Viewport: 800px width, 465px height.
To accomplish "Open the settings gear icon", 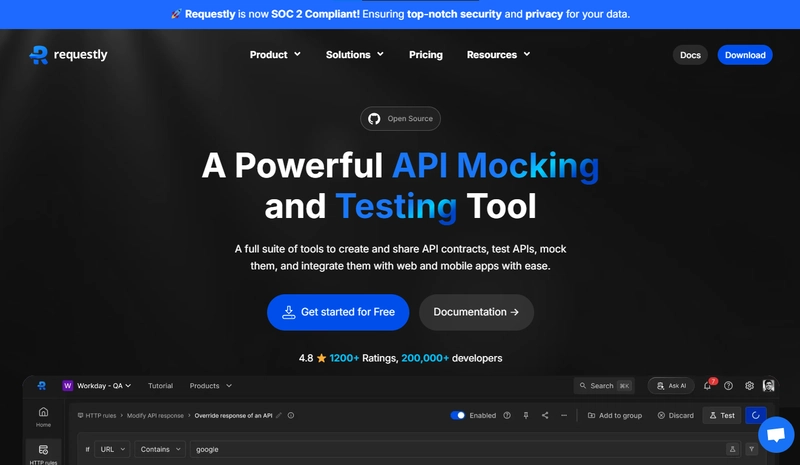I will (x=749, y=386).
